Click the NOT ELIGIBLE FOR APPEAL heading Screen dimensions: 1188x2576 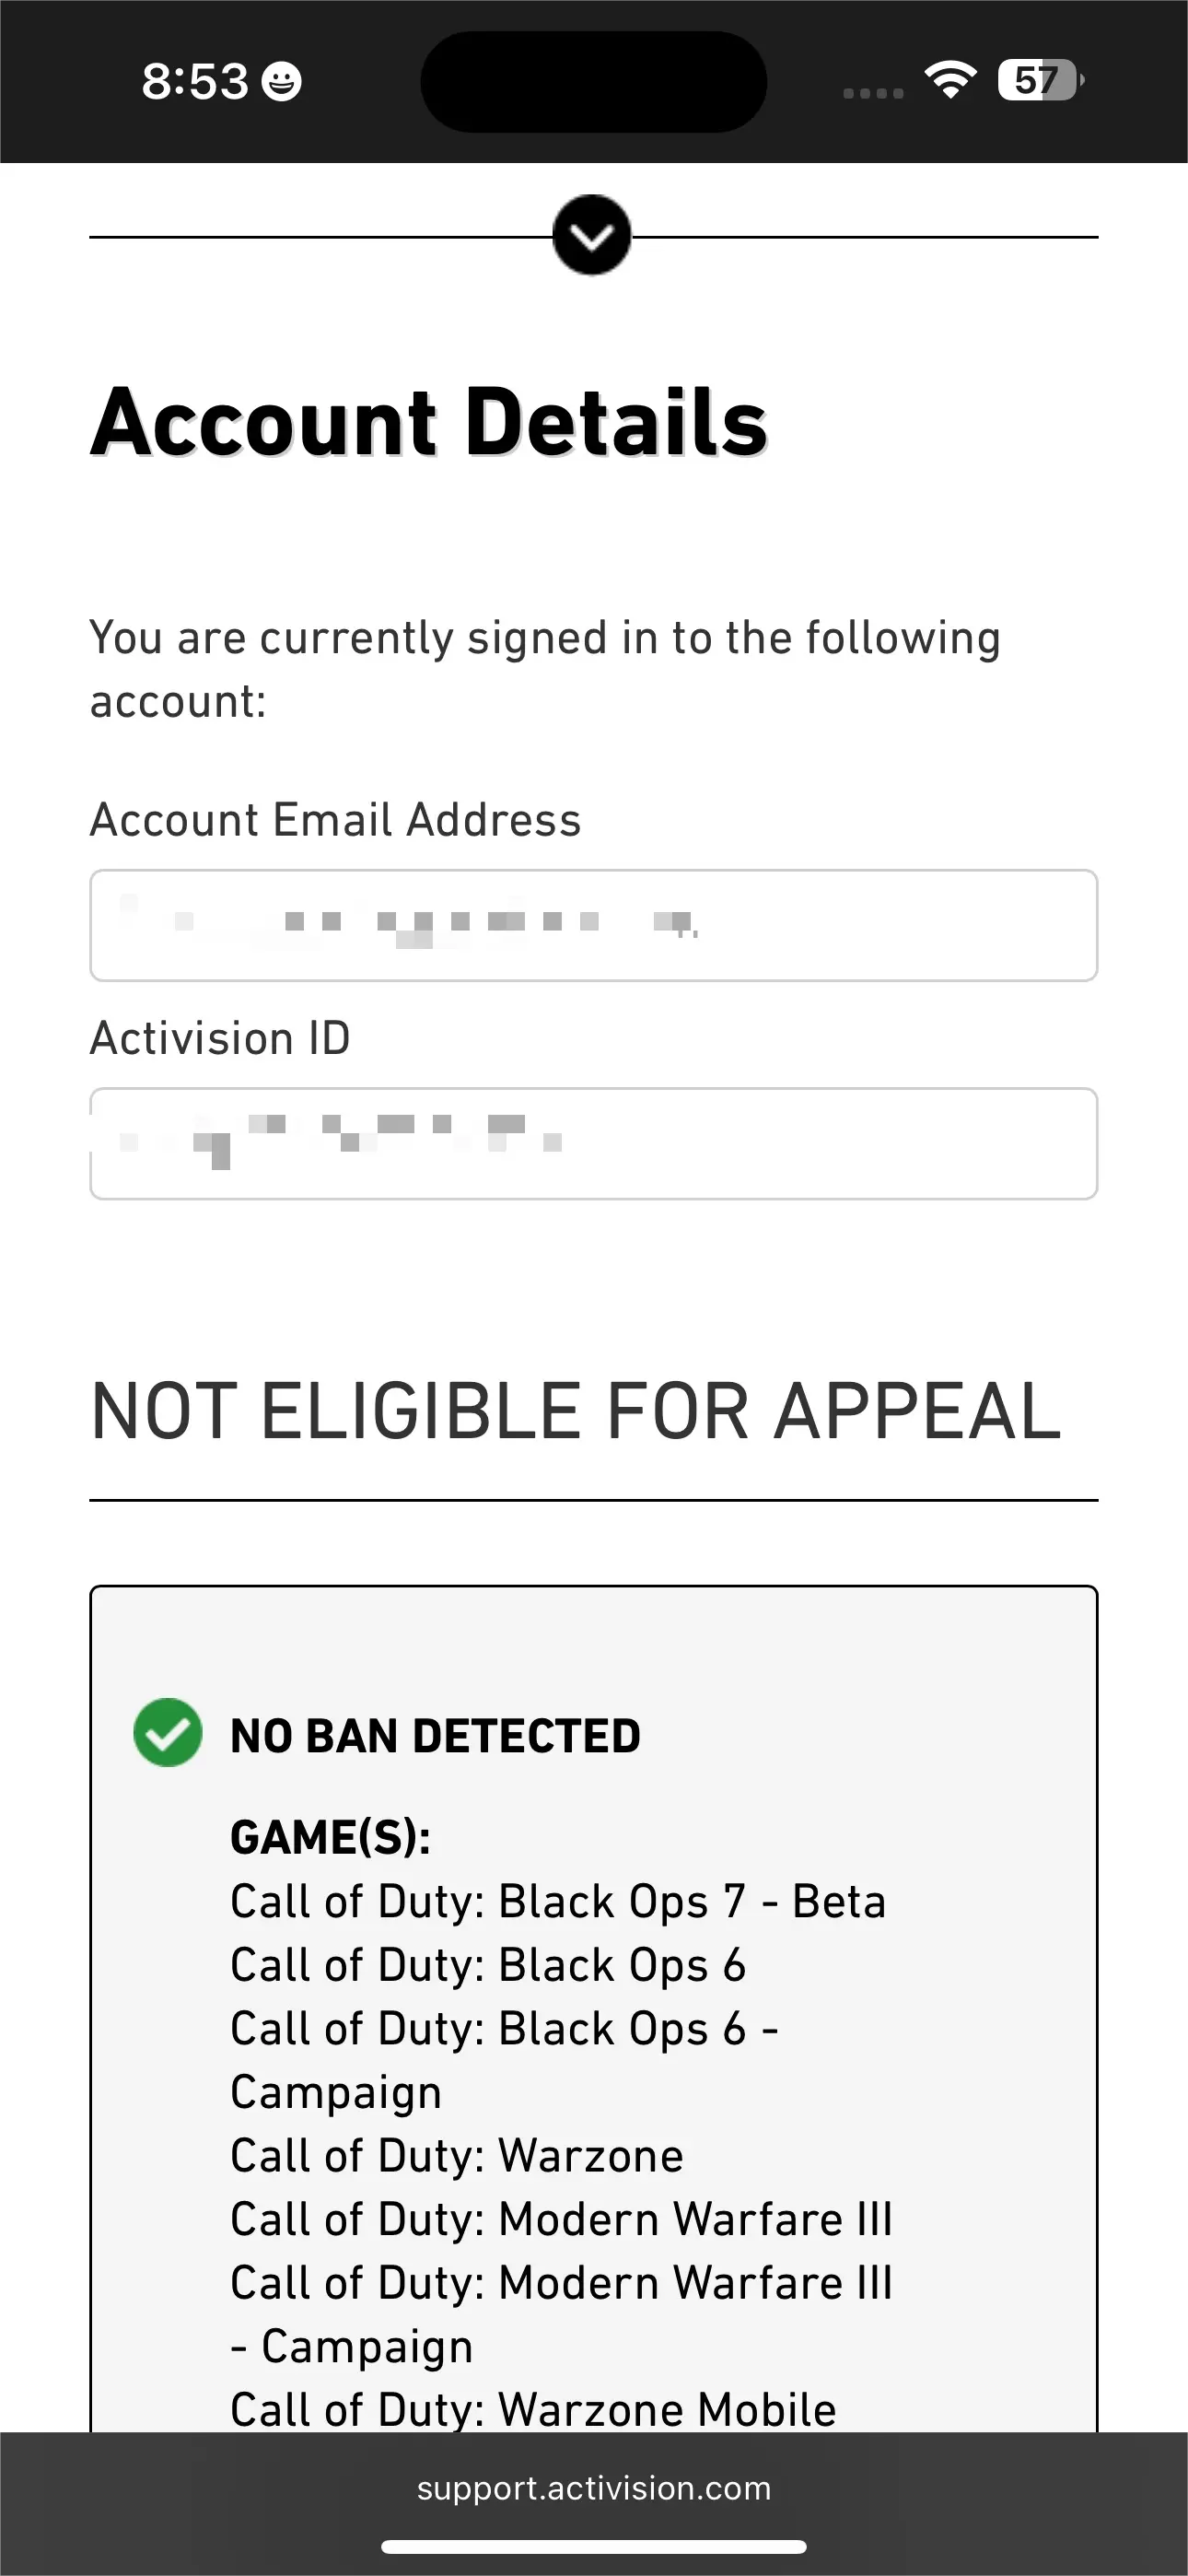point(575,1411)
